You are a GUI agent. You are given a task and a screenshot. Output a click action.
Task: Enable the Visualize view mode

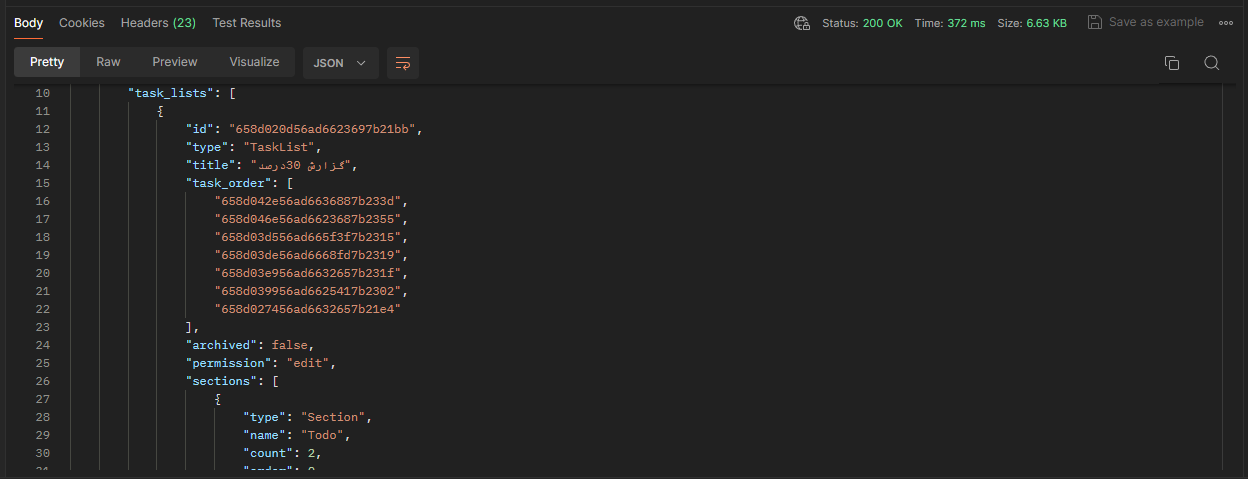254,62
